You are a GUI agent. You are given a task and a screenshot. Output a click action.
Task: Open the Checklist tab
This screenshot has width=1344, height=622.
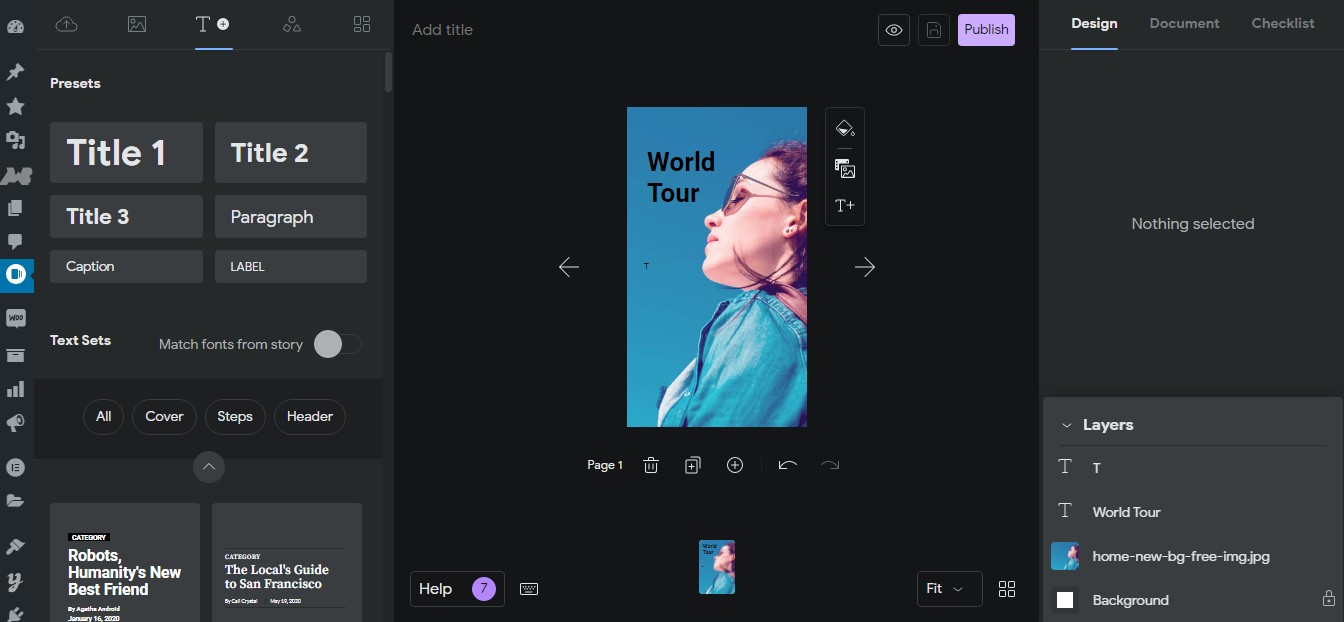pos(1282,23)
